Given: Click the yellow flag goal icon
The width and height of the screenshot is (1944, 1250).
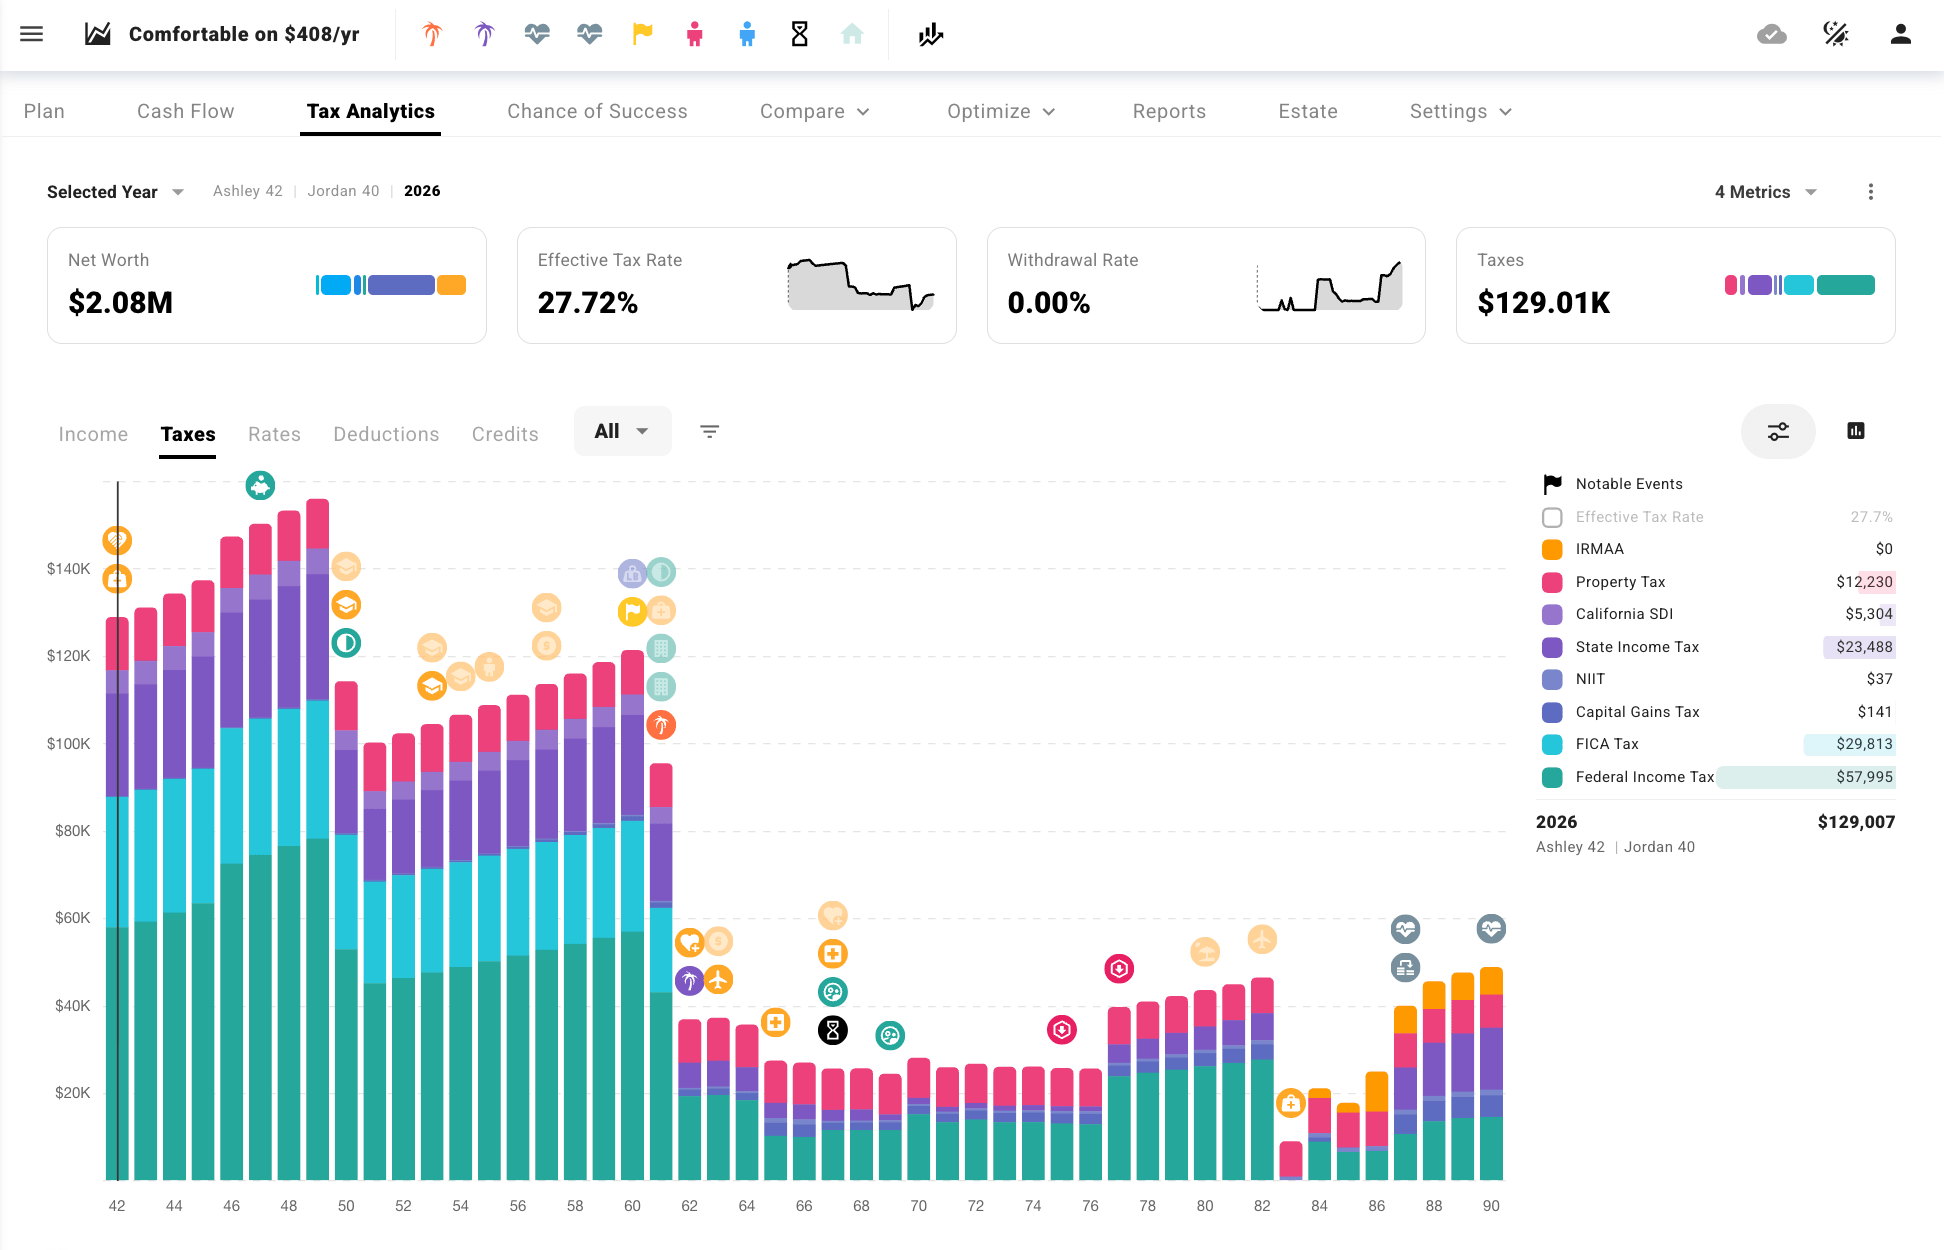Looking at the screenshot, I should pyautogui.click(x=642, y=34).
